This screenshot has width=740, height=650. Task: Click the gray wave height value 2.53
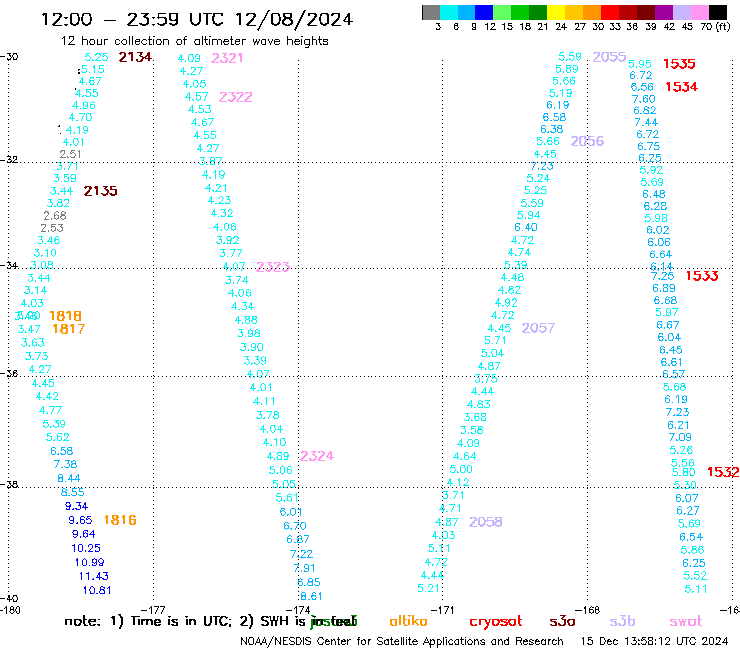(52, 228)
